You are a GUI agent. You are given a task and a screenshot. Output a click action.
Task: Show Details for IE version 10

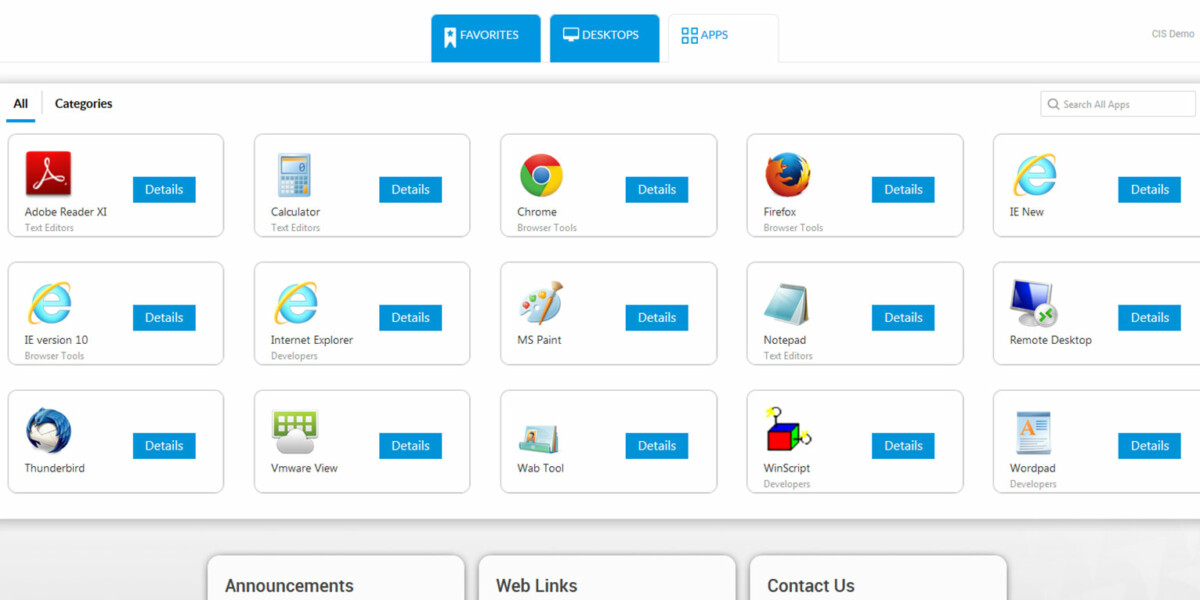tap(164, 318)
